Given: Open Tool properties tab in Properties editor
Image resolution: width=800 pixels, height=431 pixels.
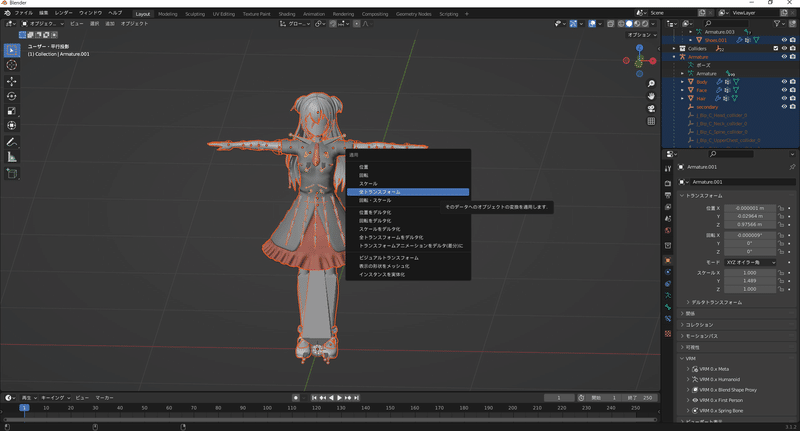Looking at the screenshot, I should [x=668, y=169].
